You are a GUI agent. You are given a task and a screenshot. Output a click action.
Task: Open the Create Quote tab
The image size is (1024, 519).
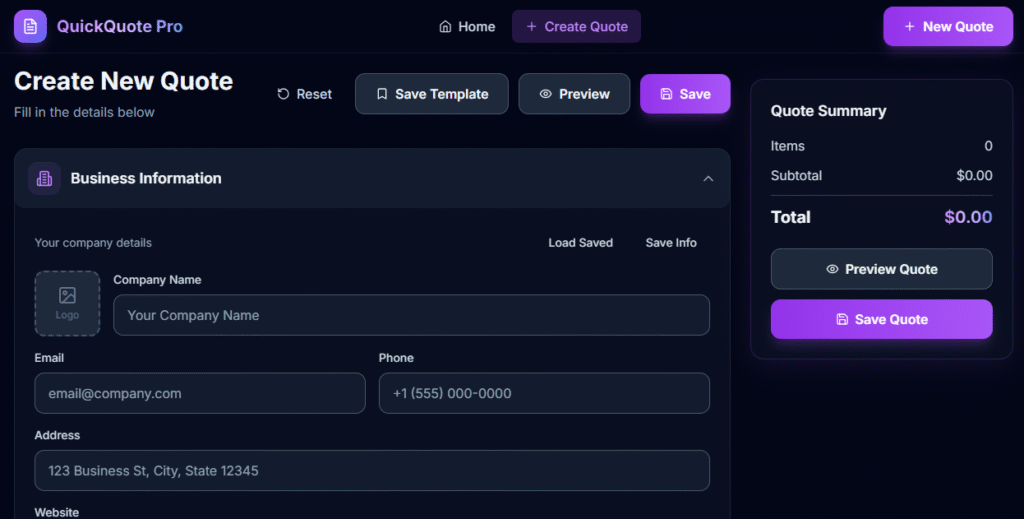pyautogui.click(x=576, y=27)
